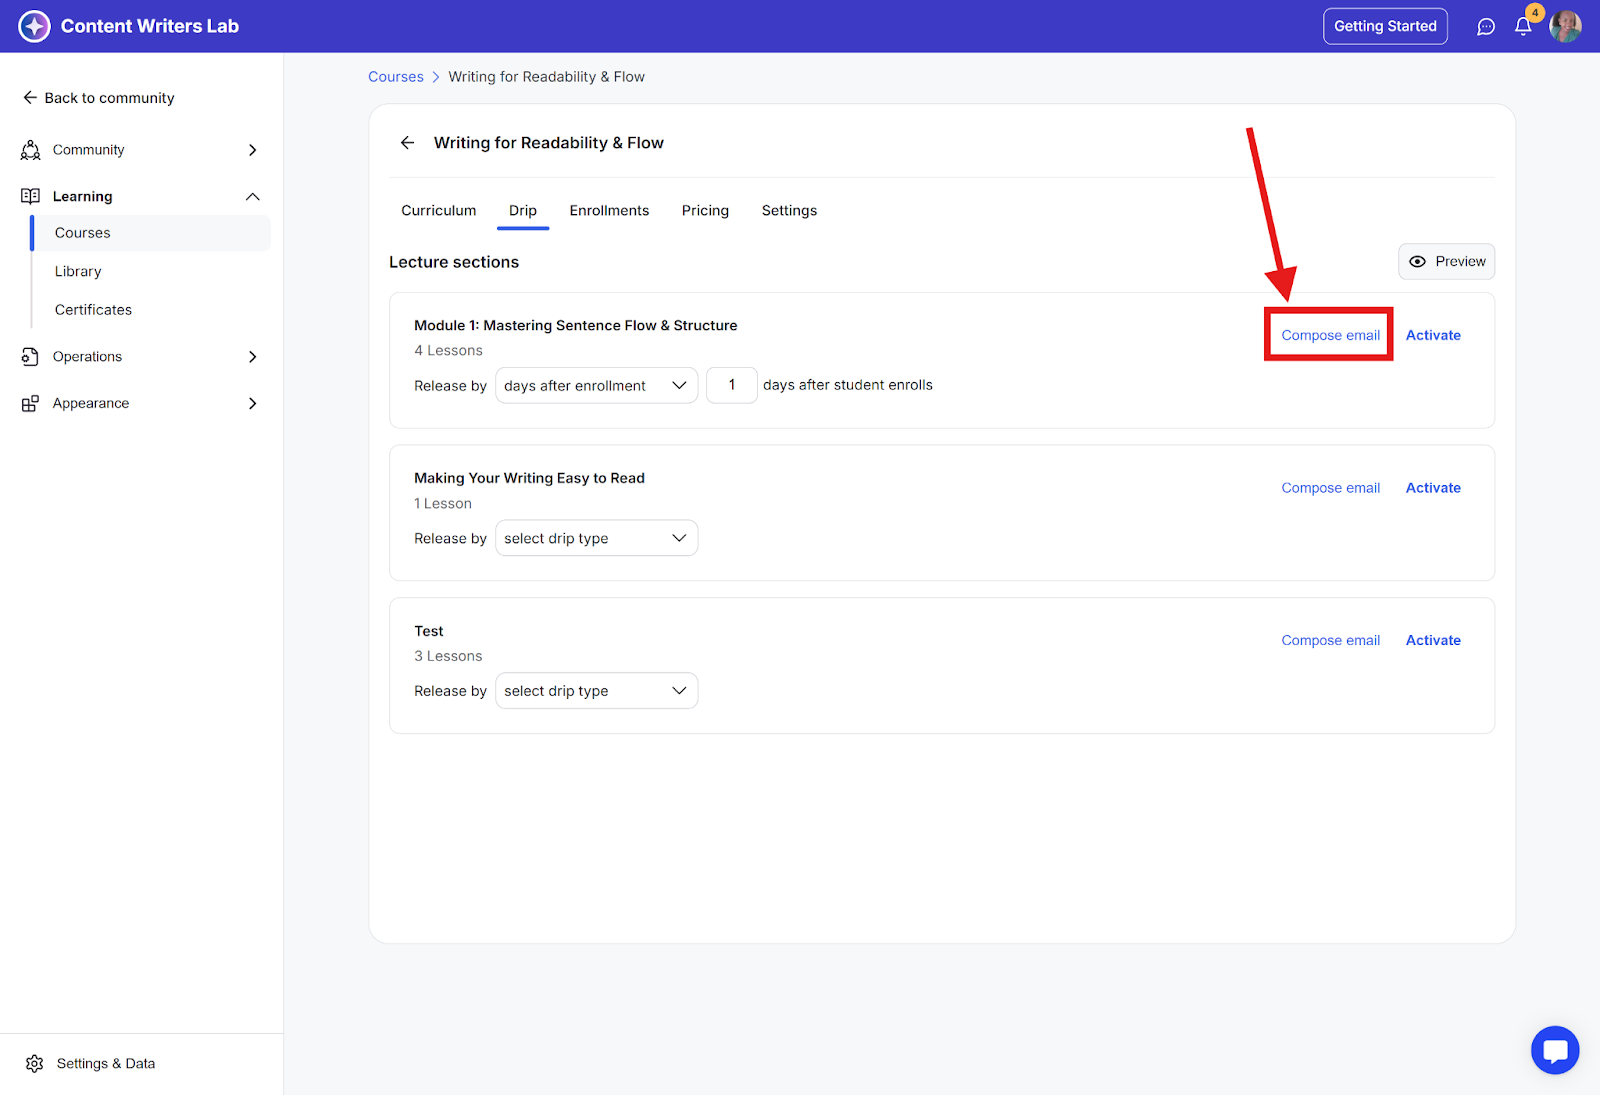
Task: Click the '1 Lesson' text
Action: point(443,504)
